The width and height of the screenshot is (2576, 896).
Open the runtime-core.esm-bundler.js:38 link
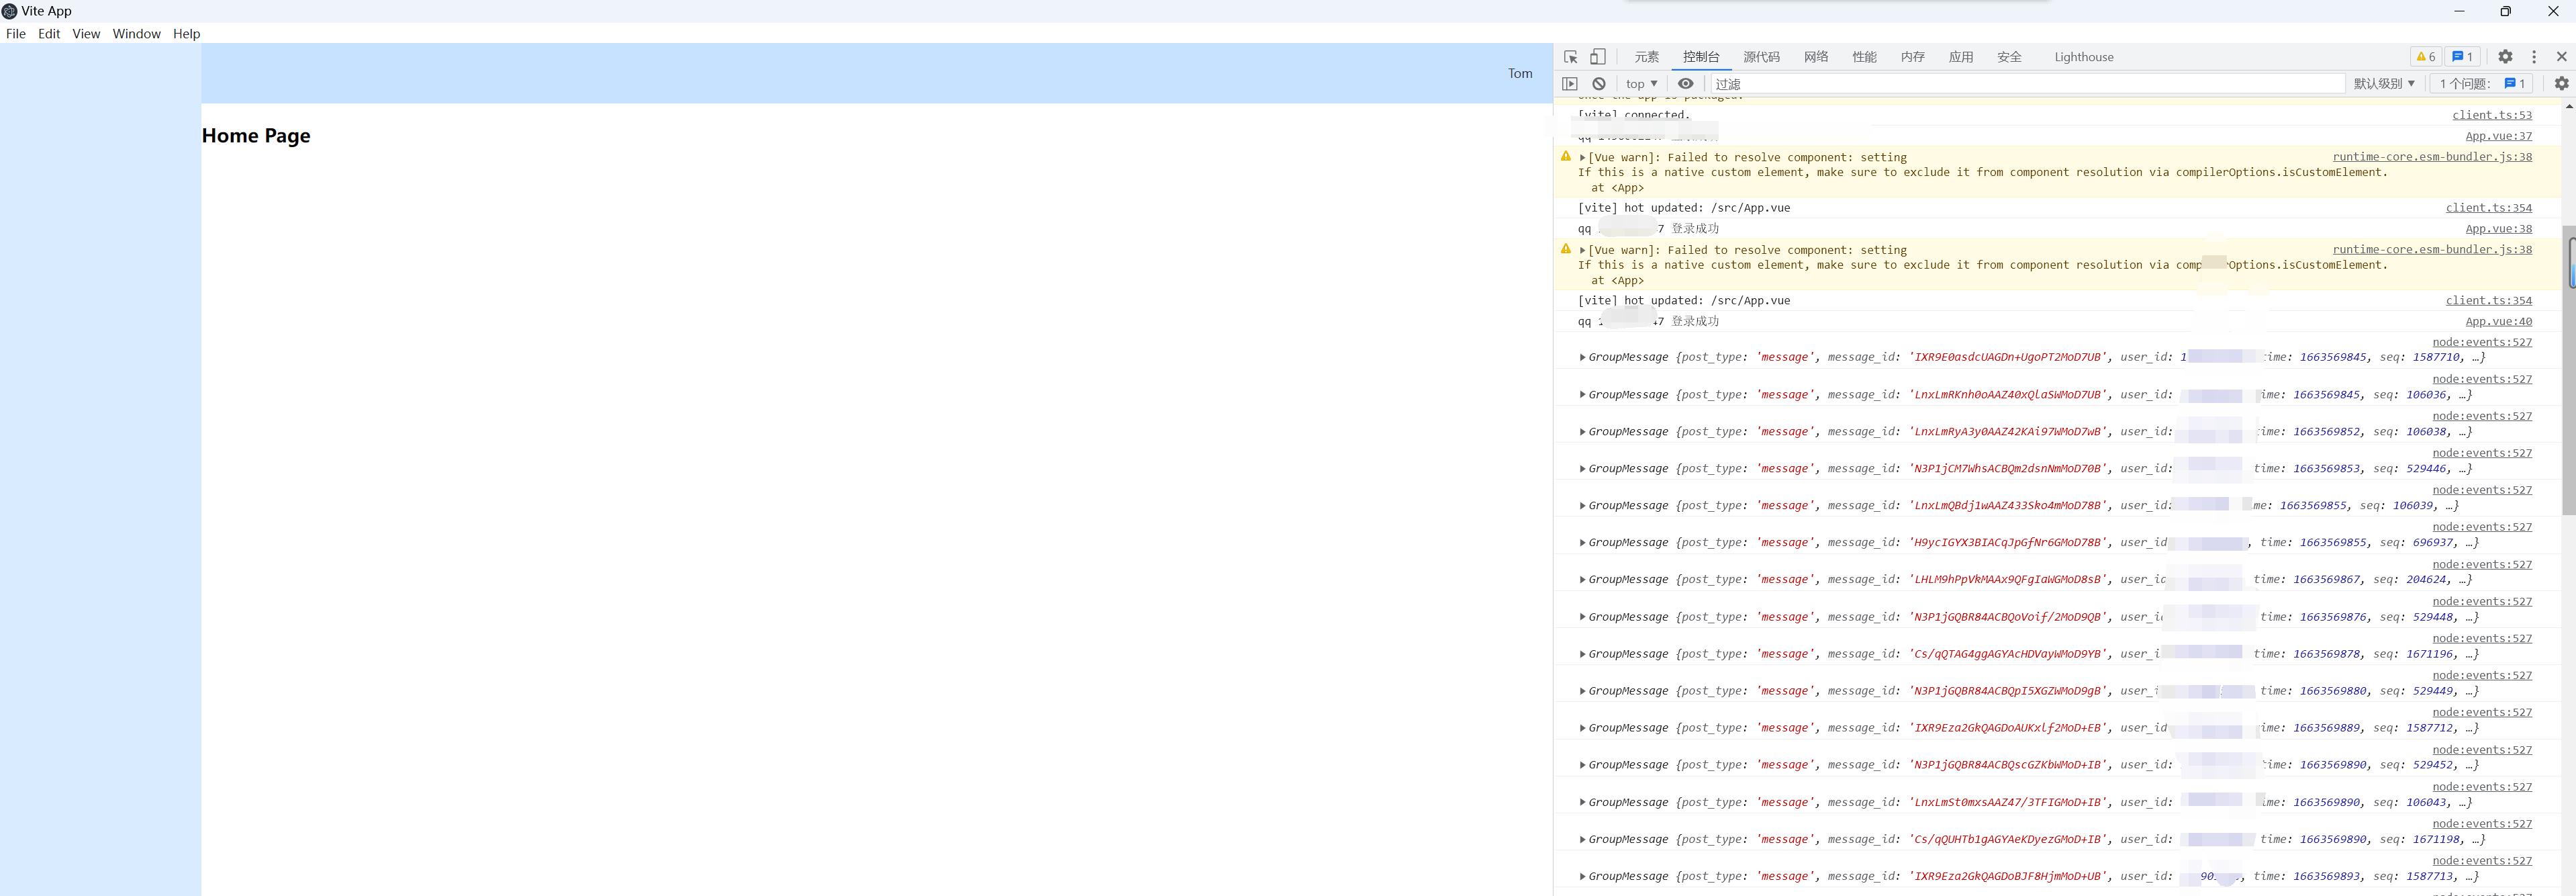coord(2432,156)
